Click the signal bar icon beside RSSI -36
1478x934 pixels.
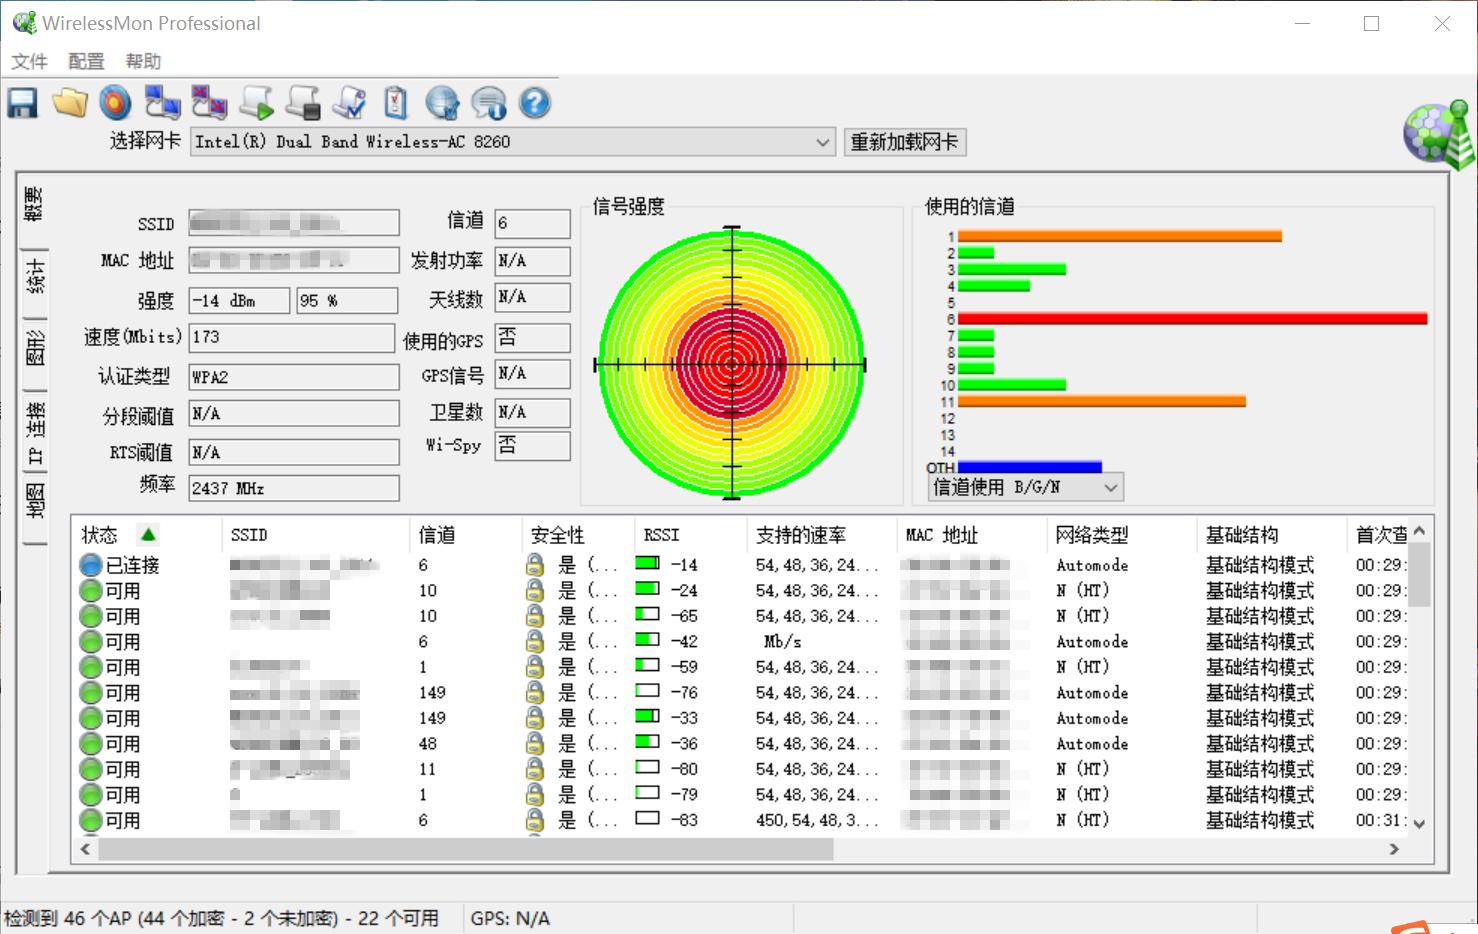click(647, 743)
